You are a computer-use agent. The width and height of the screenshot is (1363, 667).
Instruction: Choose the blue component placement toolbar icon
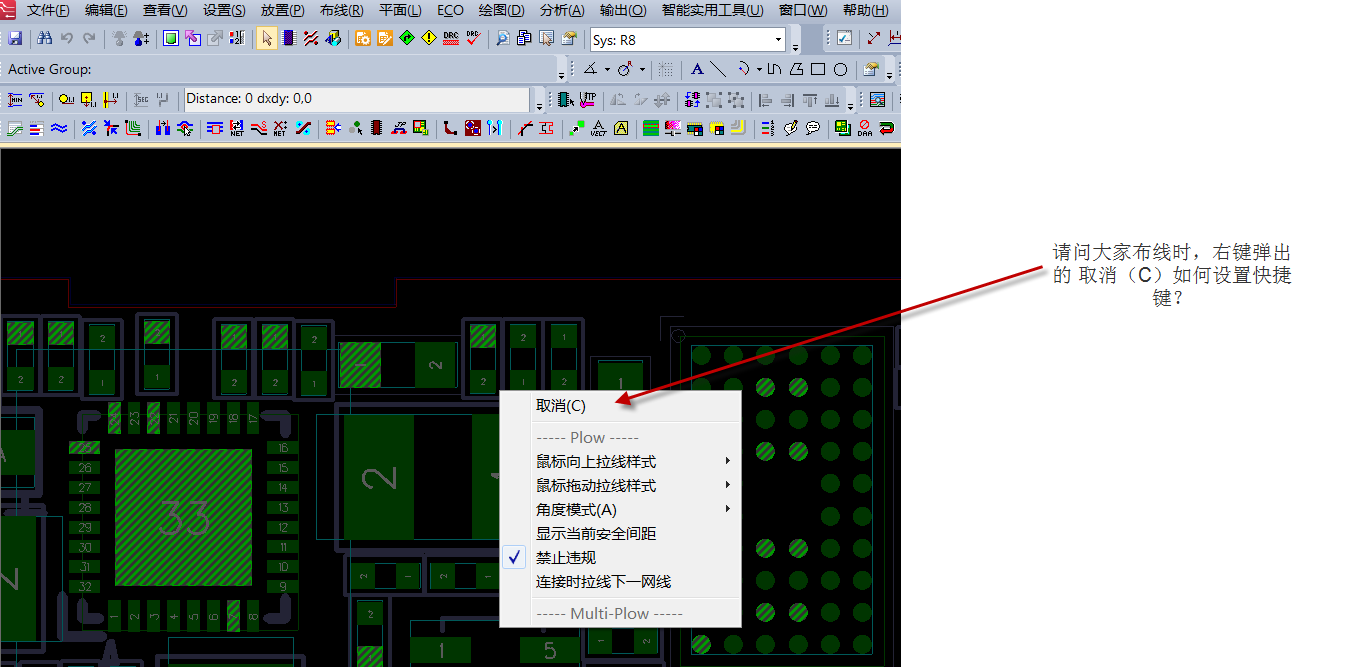pyautogui.click(x=289, y=39)
